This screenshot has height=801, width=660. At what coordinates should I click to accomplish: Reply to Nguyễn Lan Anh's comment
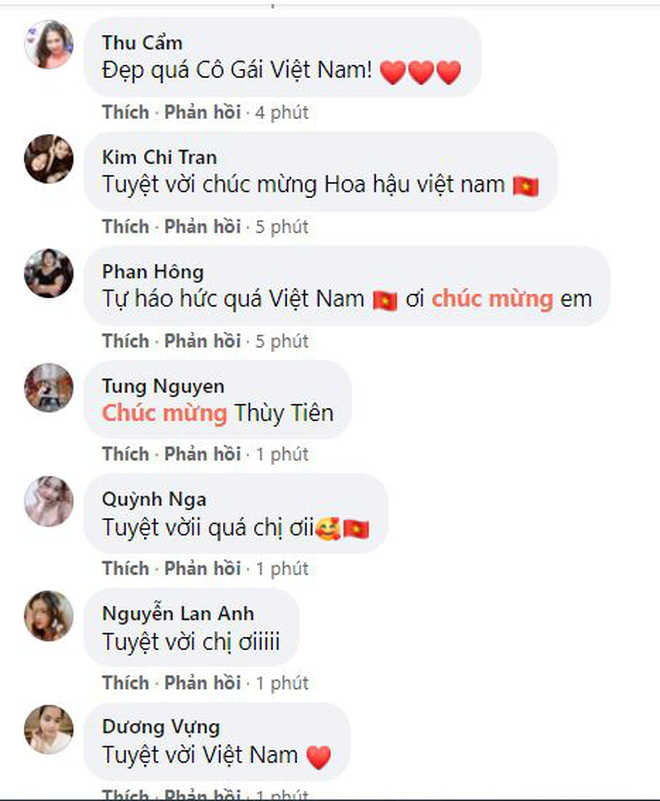(202, 682)
